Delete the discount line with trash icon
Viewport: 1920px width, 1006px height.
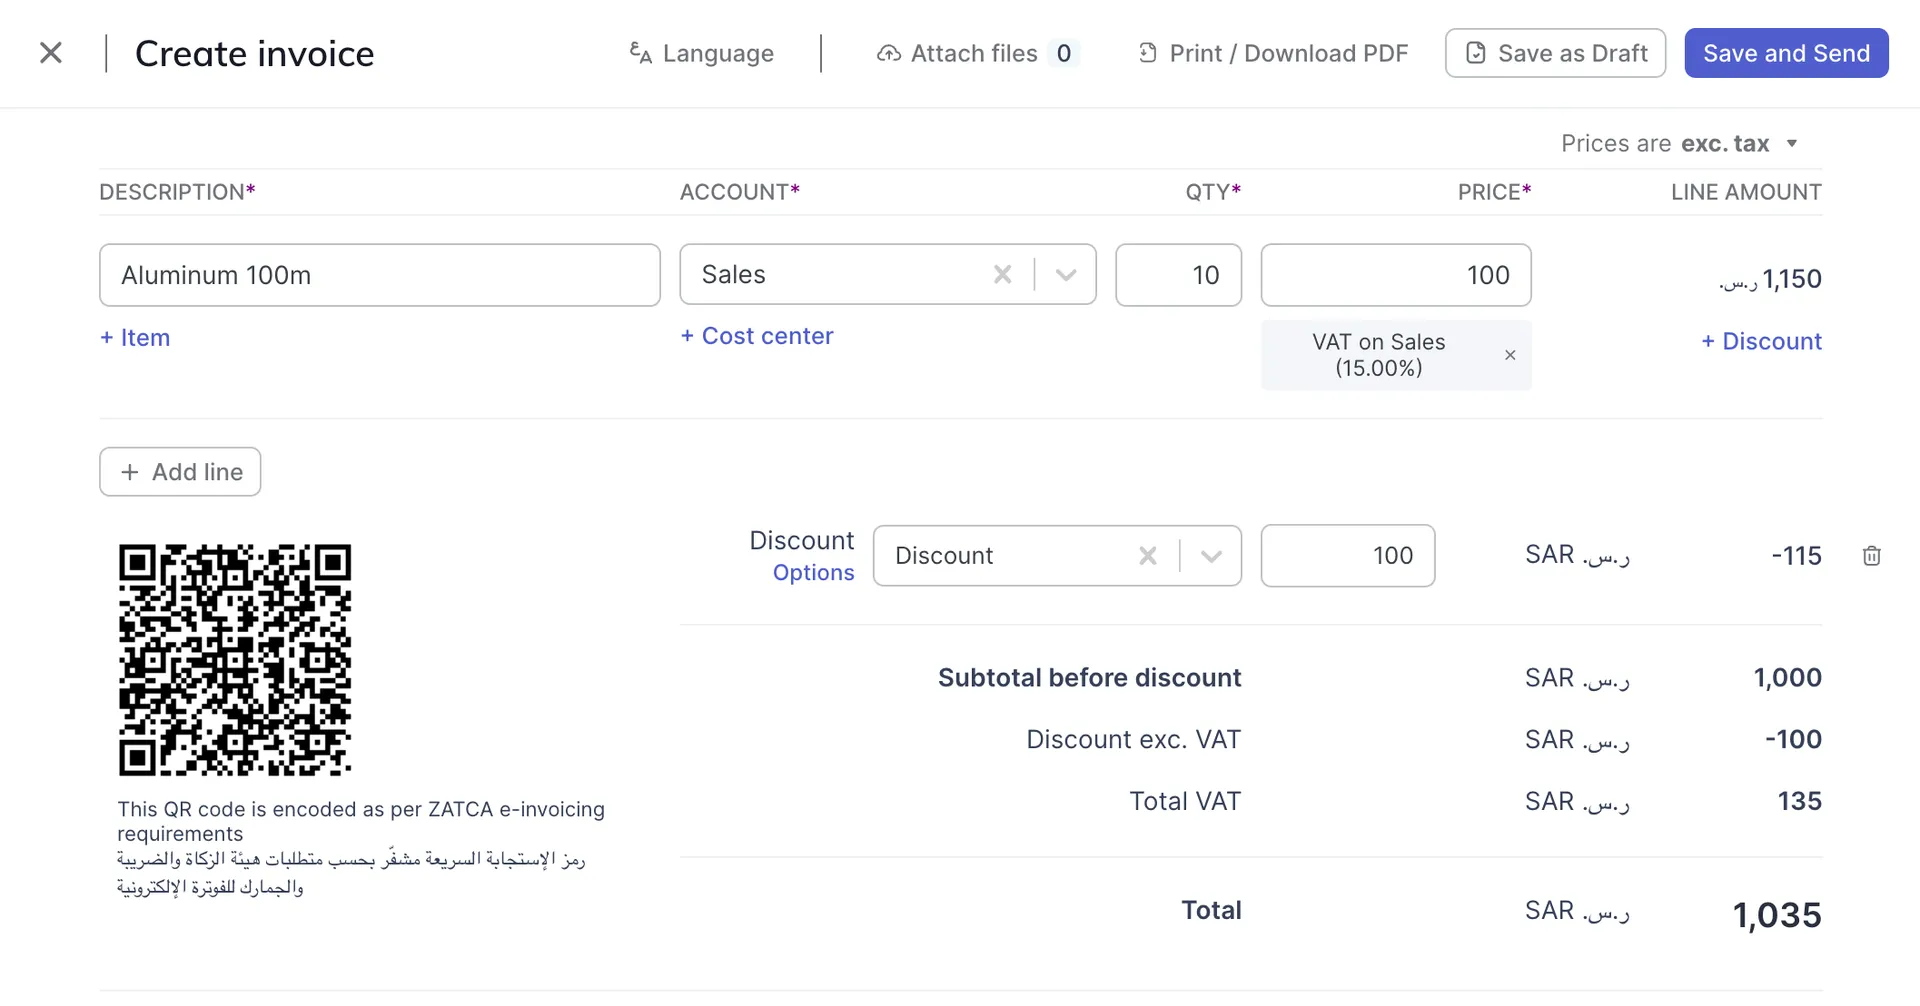click(1871, 556)
